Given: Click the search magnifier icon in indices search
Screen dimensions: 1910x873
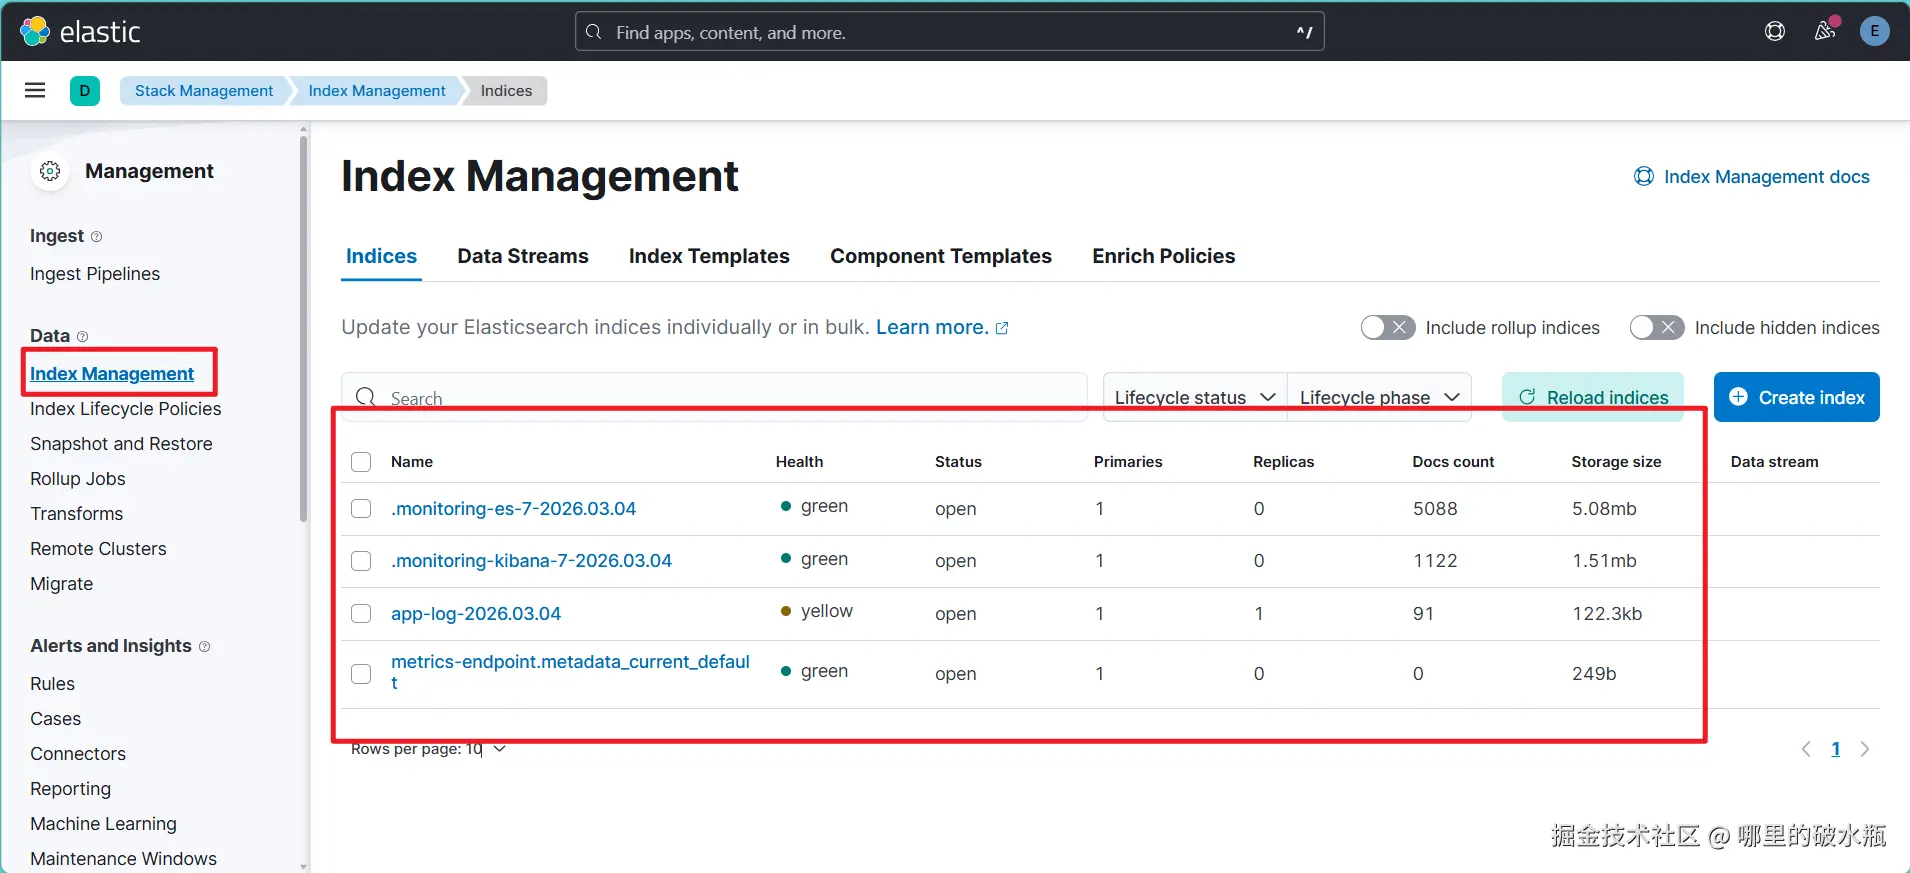Looking at the screenshot, I should click(x=366, y=397).
